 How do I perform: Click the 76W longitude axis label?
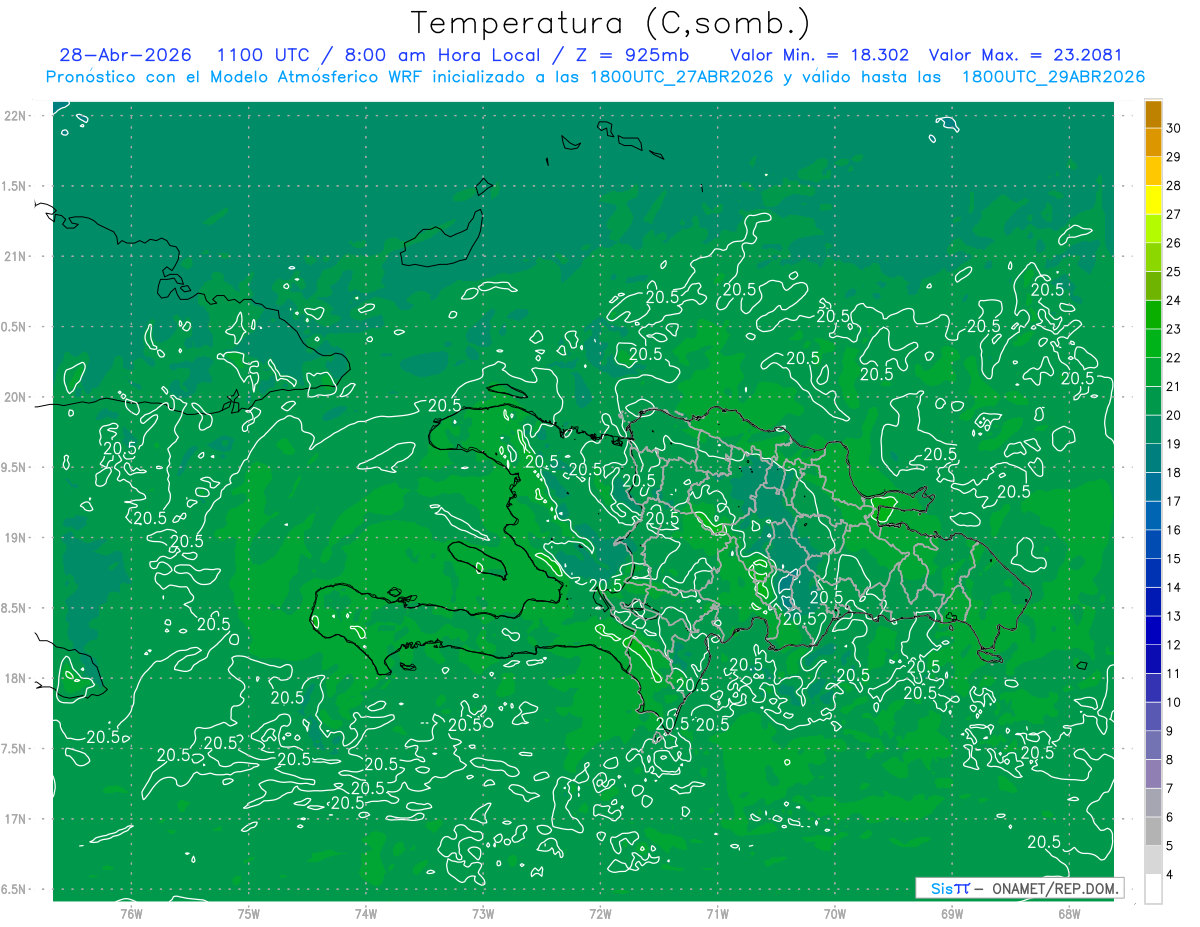coord(131,913)
